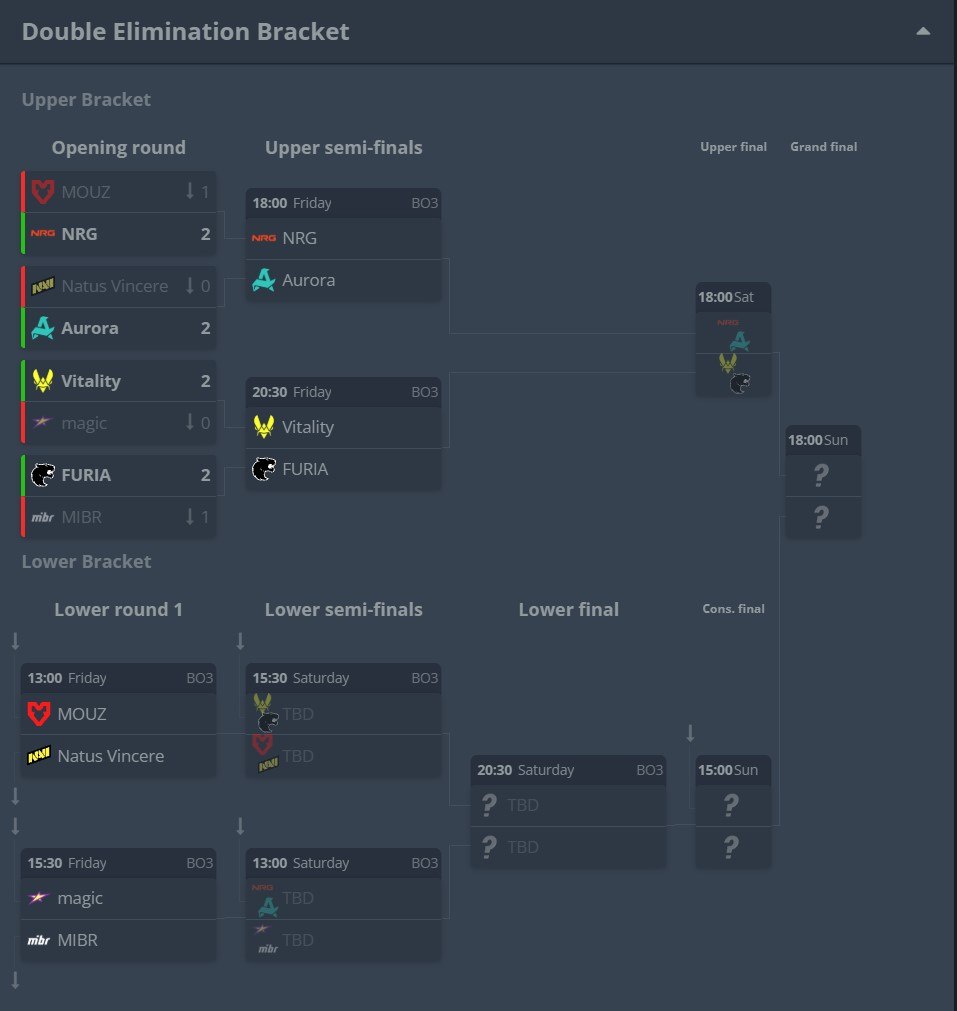
Task: Click the MOUZ logo in Opening round
Action: coord(43,191)
